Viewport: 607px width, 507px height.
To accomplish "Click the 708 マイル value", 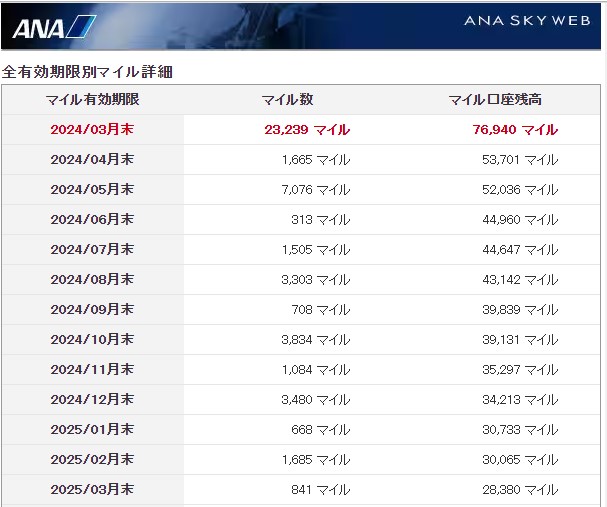I will point(320,310).
